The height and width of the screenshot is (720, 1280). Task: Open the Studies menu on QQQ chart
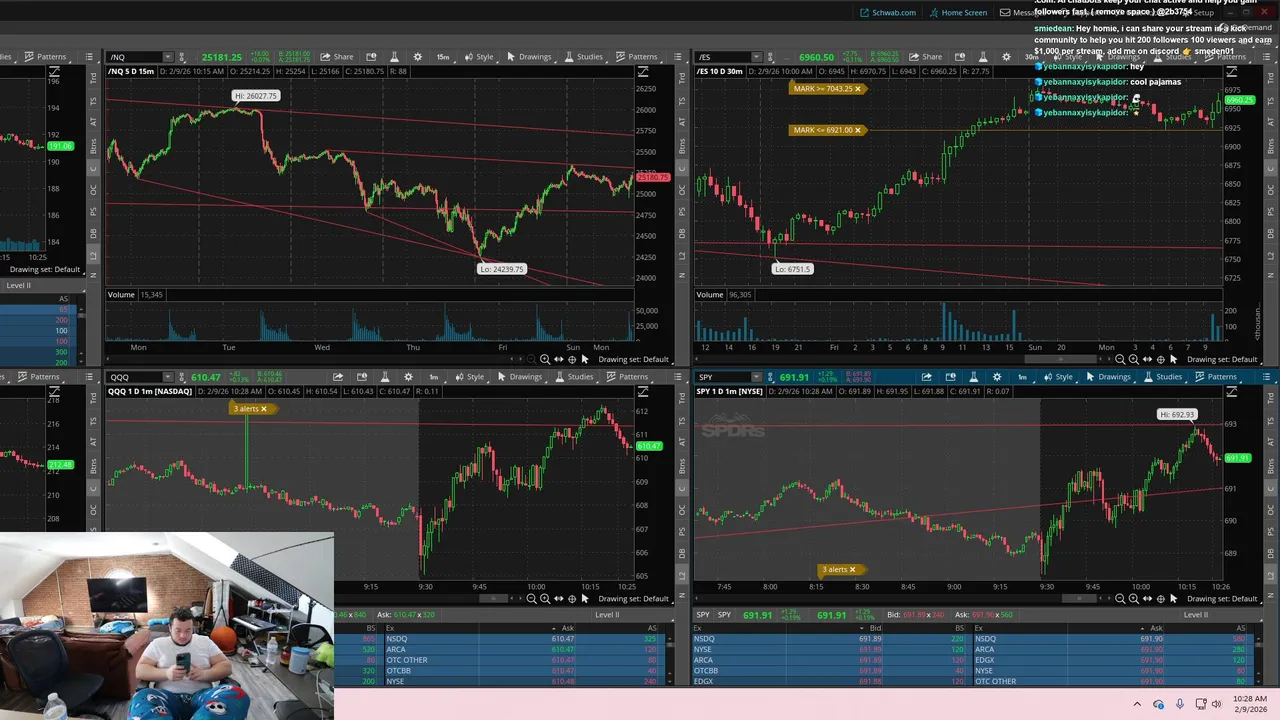[x=575, y=377]
